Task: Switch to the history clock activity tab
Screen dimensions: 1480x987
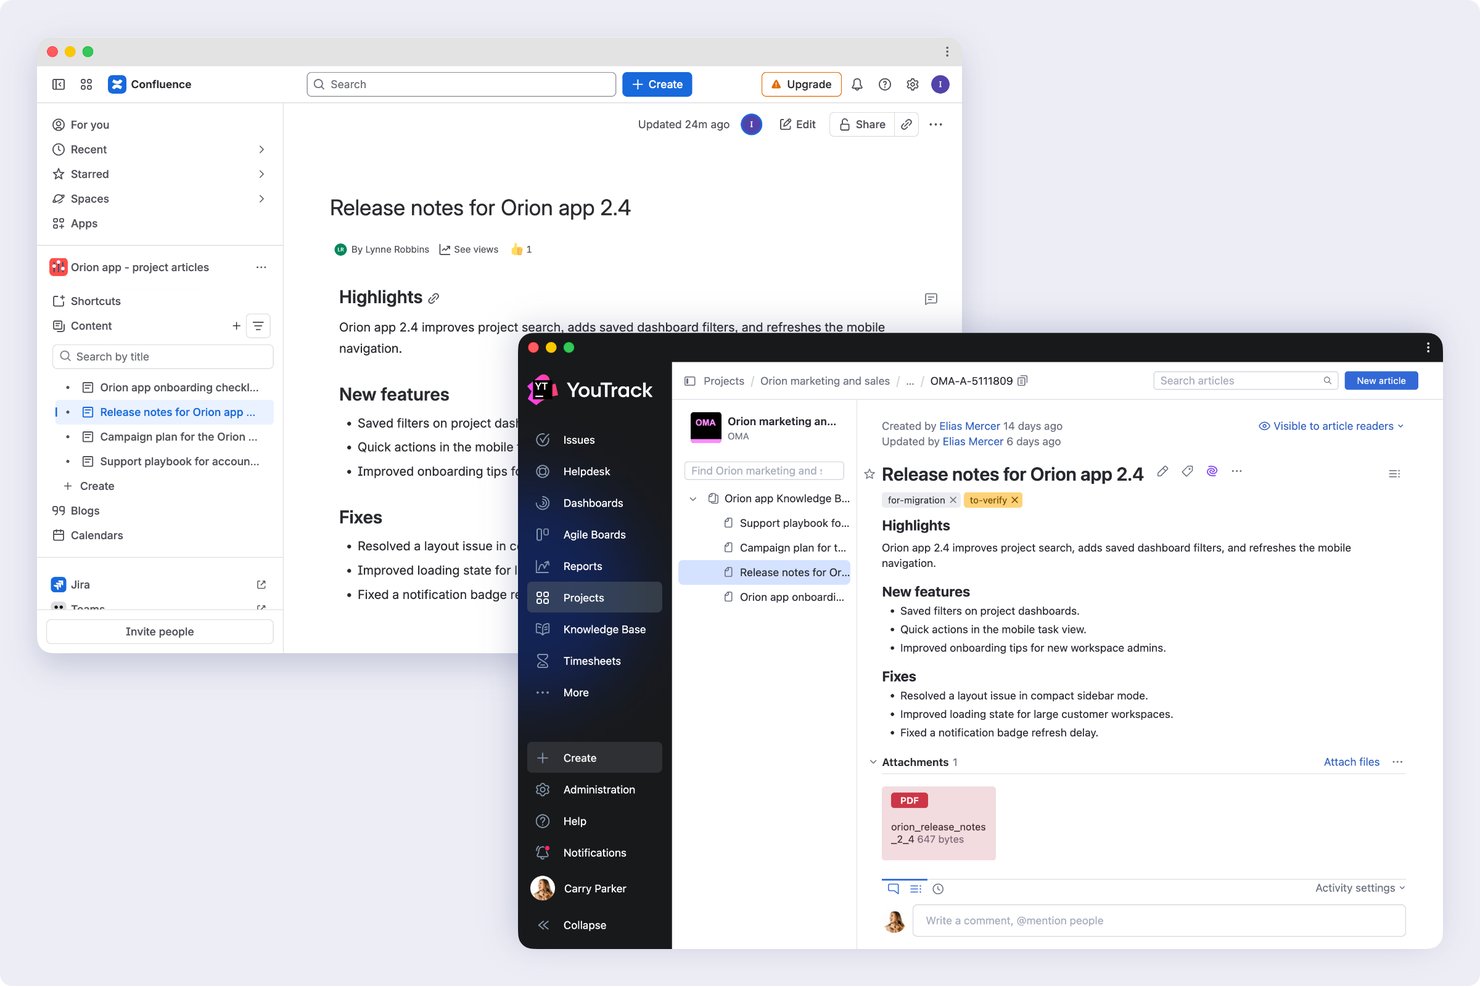Action: click(x=938, y=889)
